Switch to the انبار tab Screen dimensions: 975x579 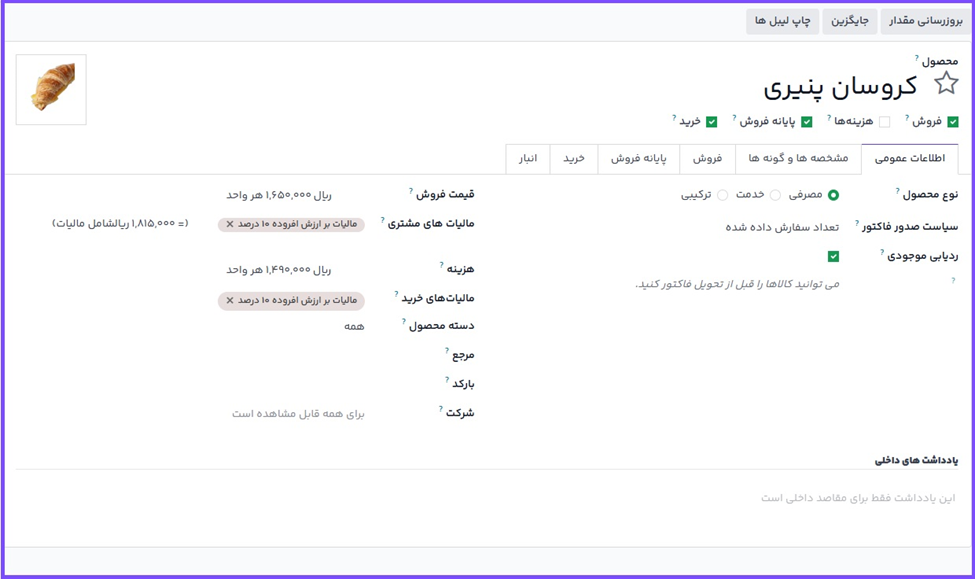tap(528, 159)
